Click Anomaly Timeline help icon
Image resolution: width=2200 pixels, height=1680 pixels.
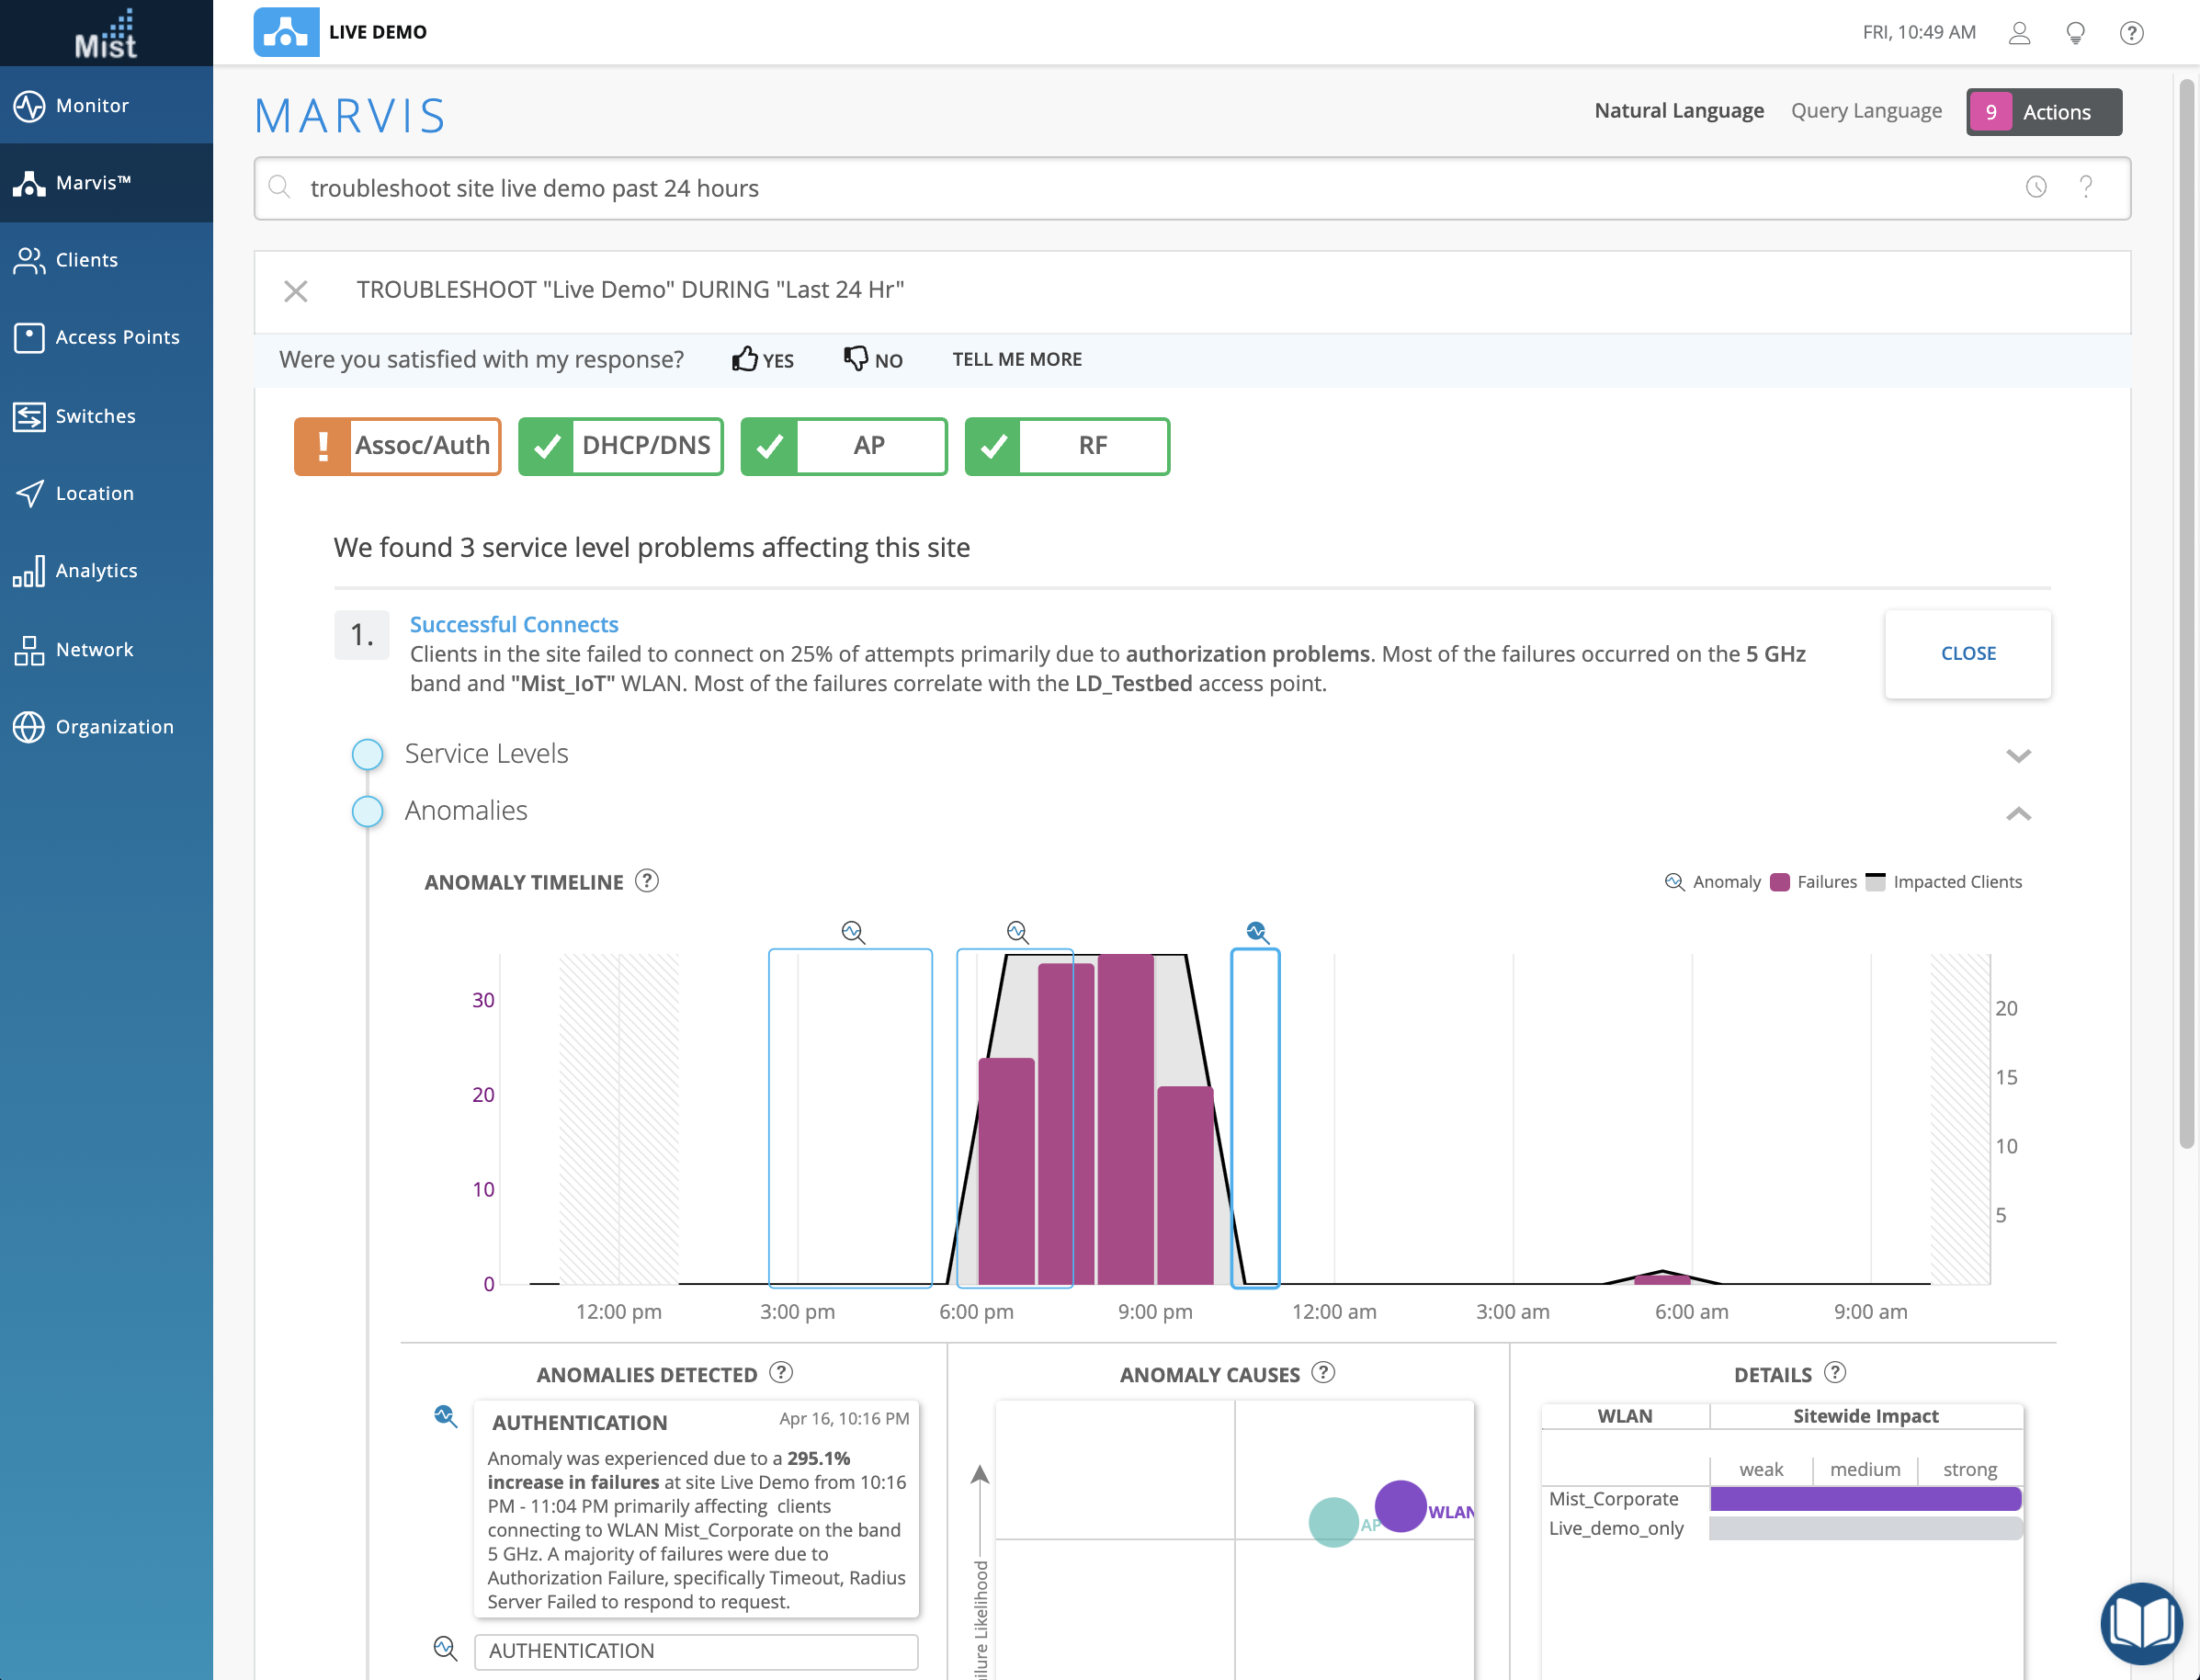click(647, 881)
